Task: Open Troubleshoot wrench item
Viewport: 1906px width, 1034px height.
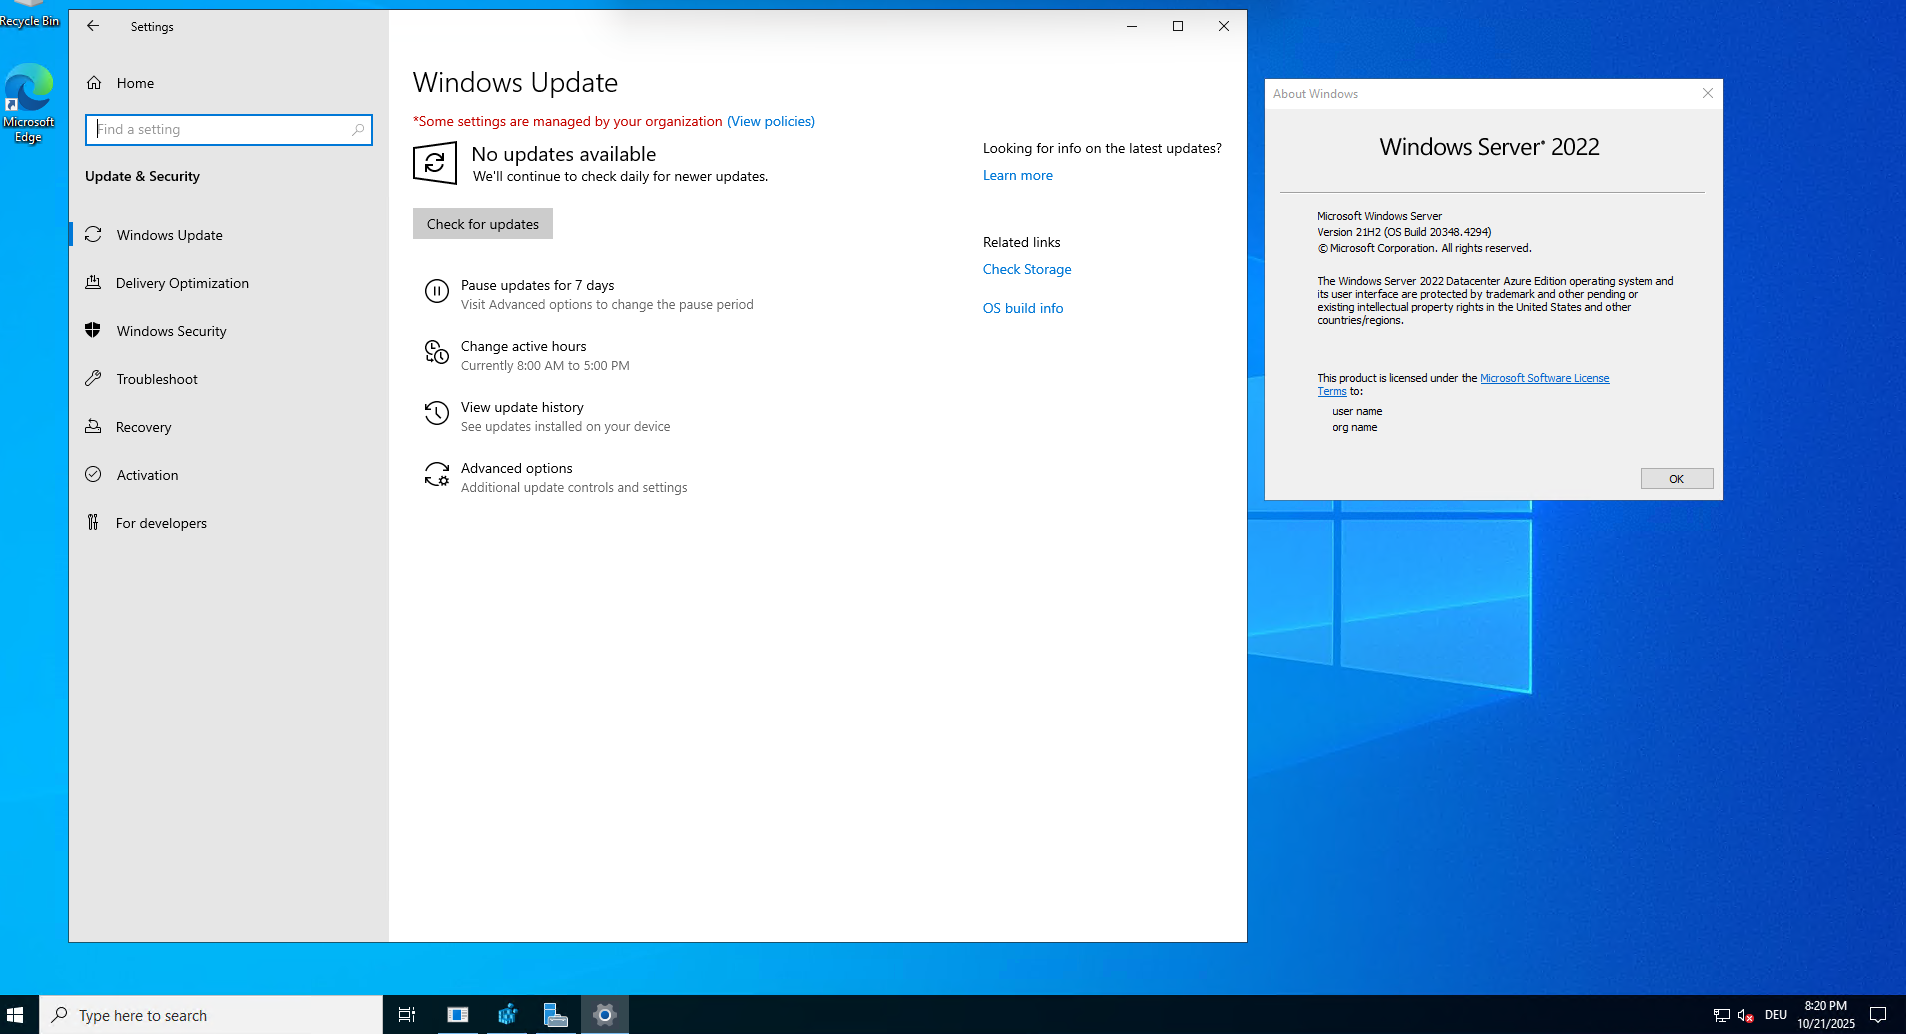Action: pos(157,379)
